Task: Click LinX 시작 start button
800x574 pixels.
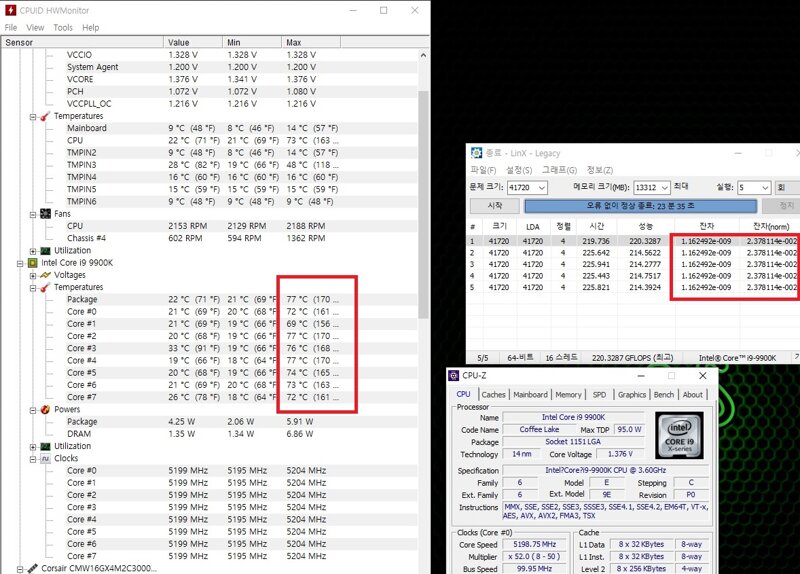Action: click(x=494, y=206)
